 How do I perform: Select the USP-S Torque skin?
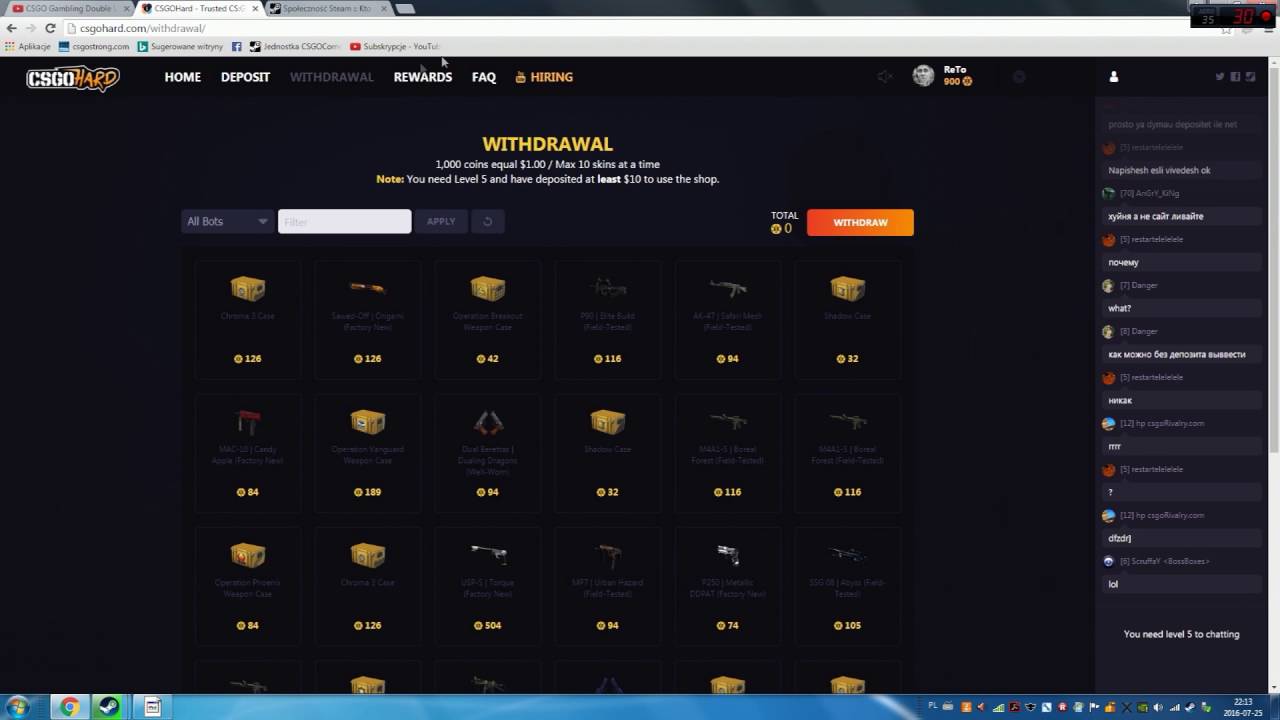click(488, 586)
